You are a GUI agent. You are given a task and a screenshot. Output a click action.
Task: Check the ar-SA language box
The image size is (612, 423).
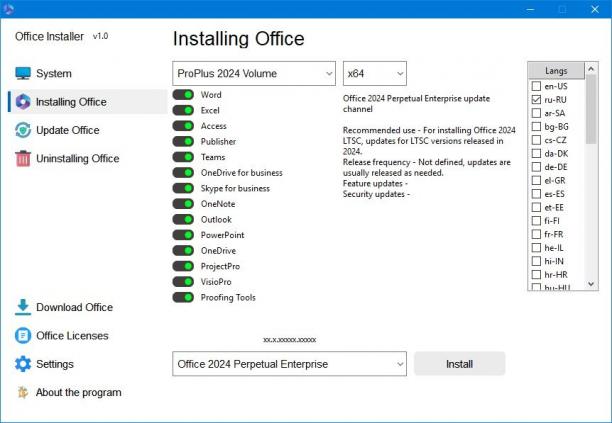click(537, 113)
